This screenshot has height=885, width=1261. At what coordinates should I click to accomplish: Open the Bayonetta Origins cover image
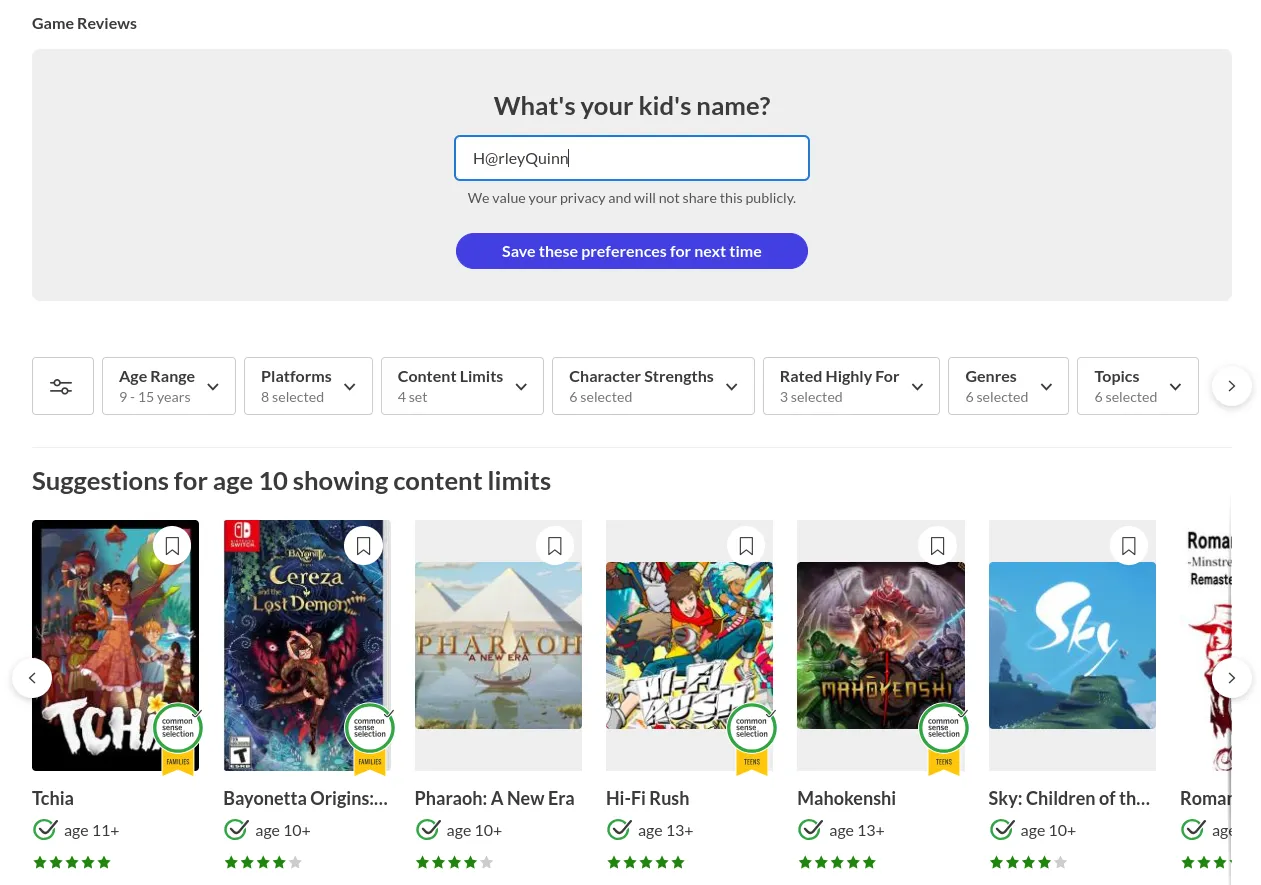click(x=306, y=645)
